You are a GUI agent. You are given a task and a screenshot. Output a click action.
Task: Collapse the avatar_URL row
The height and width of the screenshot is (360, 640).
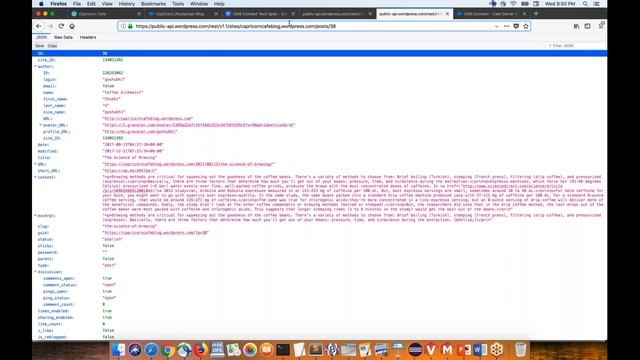(40, 125)
